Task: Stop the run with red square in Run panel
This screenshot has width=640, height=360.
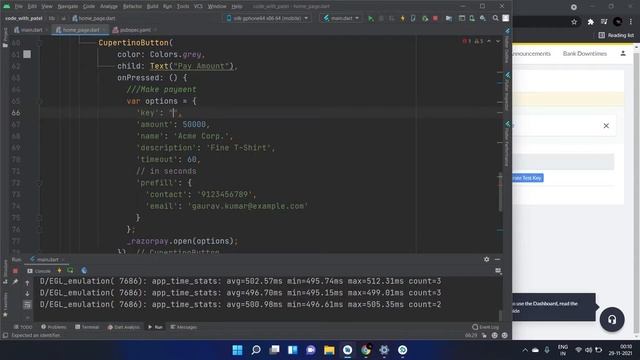Action: click(15, 271)
